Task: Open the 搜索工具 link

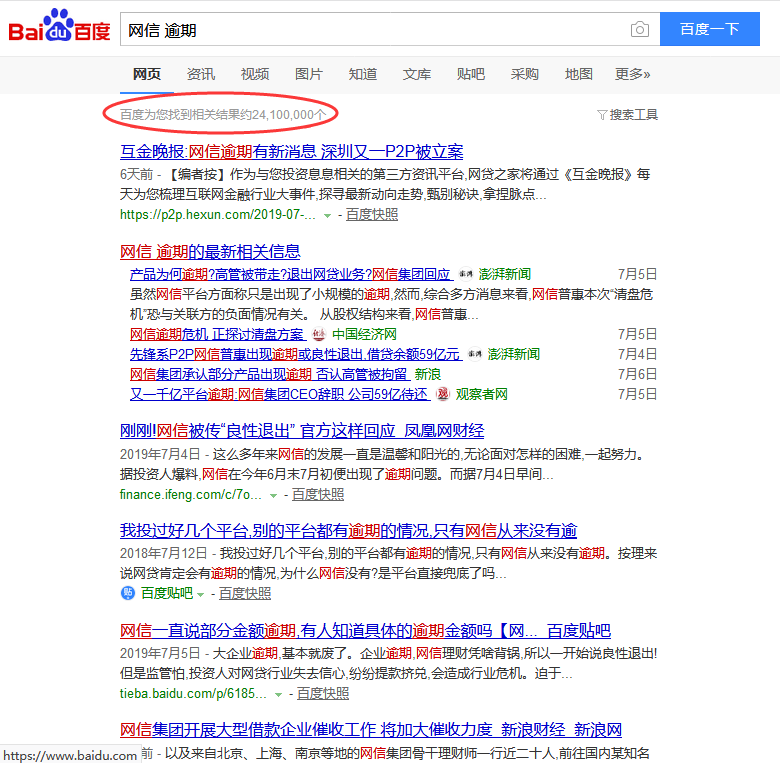Action: 633,115
